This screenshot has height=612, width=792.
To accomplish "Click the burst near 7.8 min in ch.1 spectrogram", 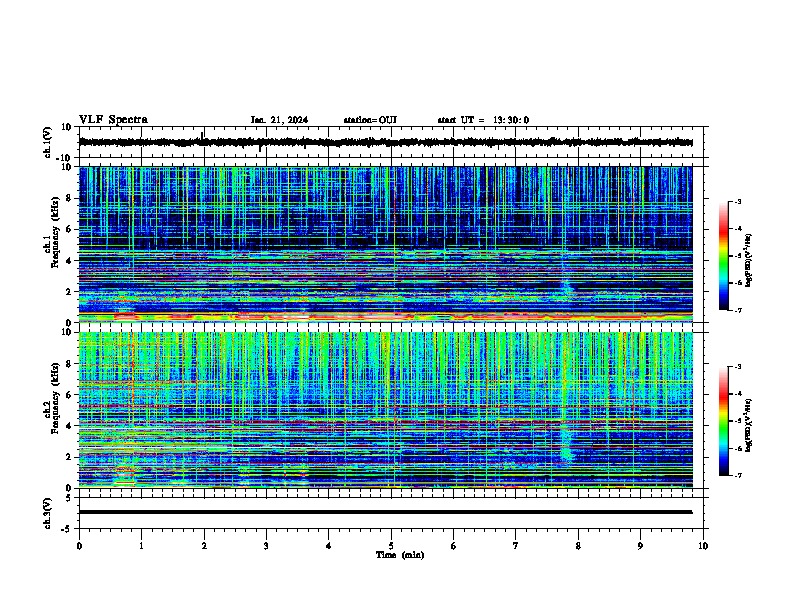I will point(568,288).
